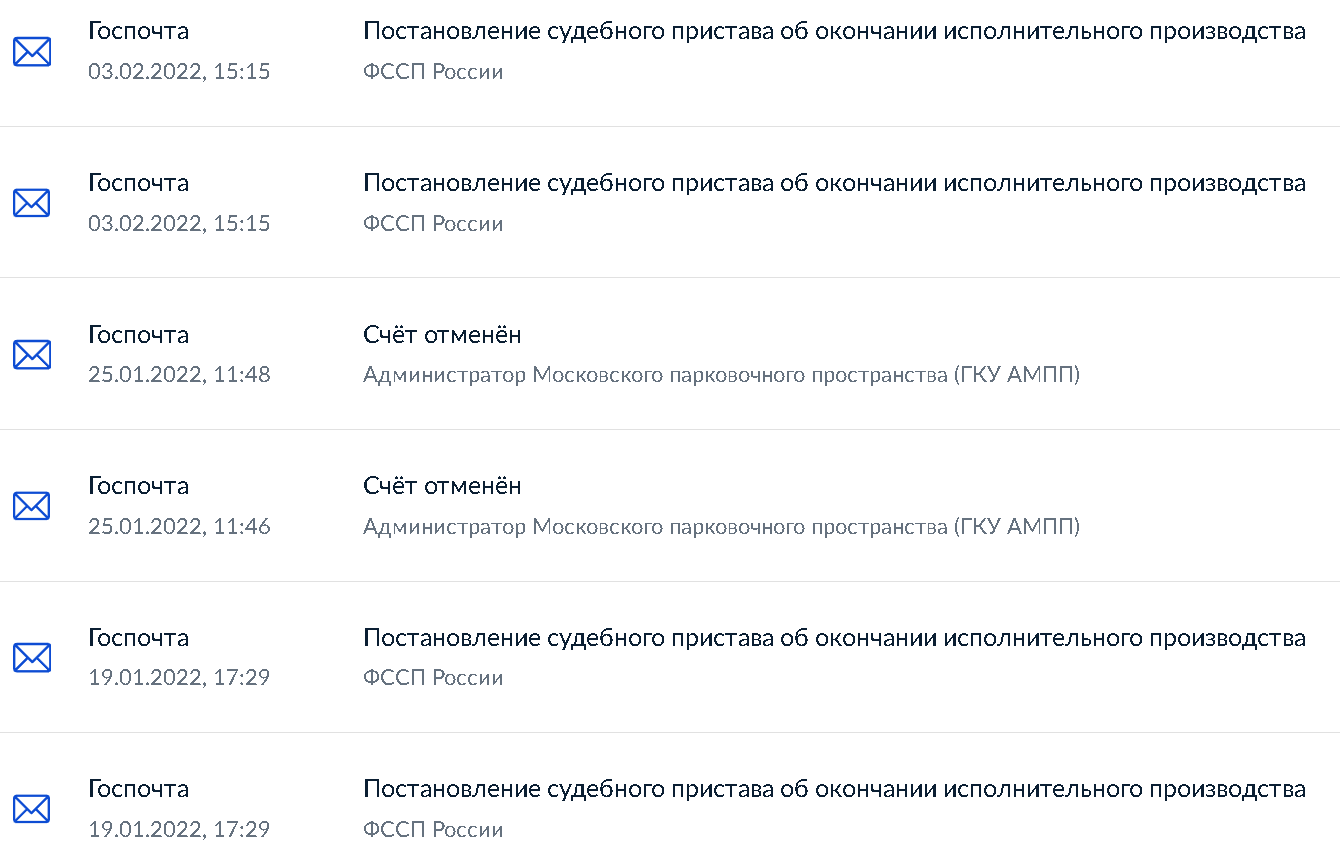Click the ГКУ АМПП sender line in the 11:46 message

point(722,527)
